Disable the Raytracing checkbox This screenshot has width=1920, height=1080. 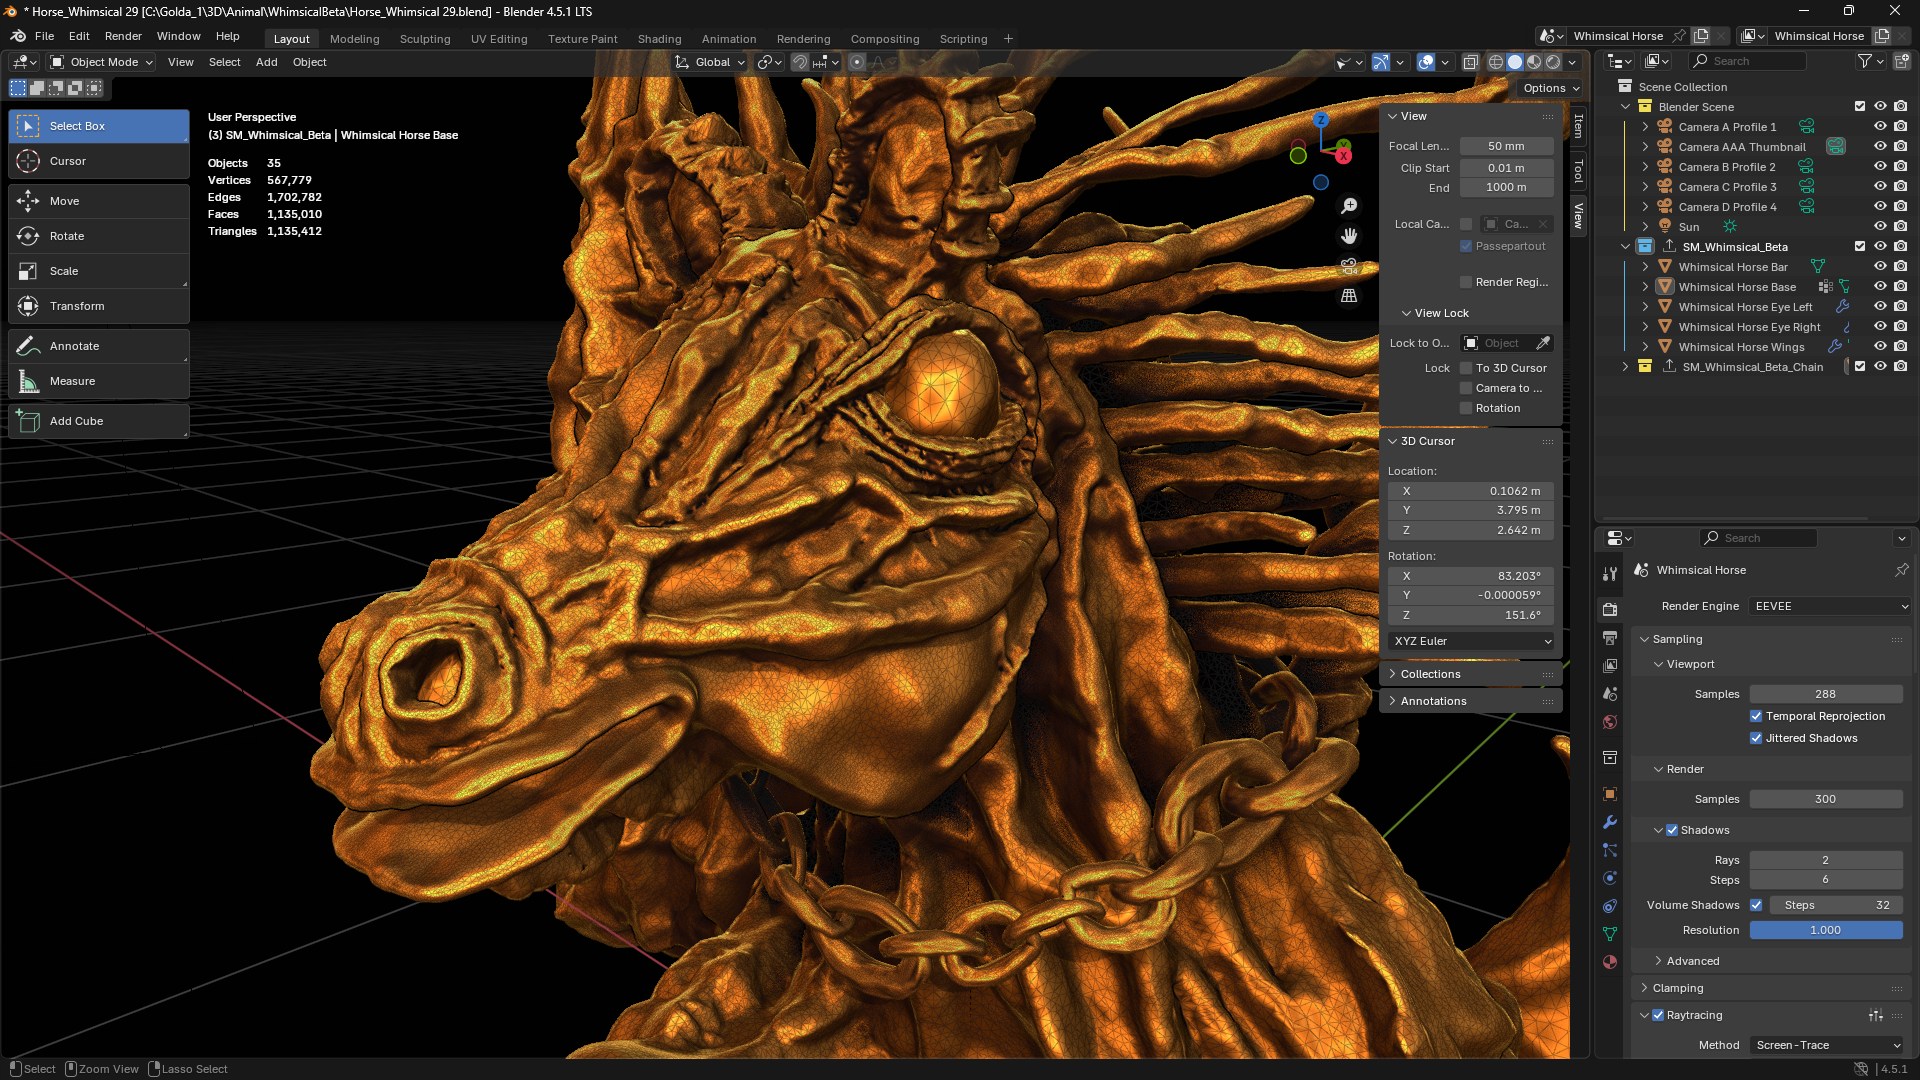(1658, 1015)
